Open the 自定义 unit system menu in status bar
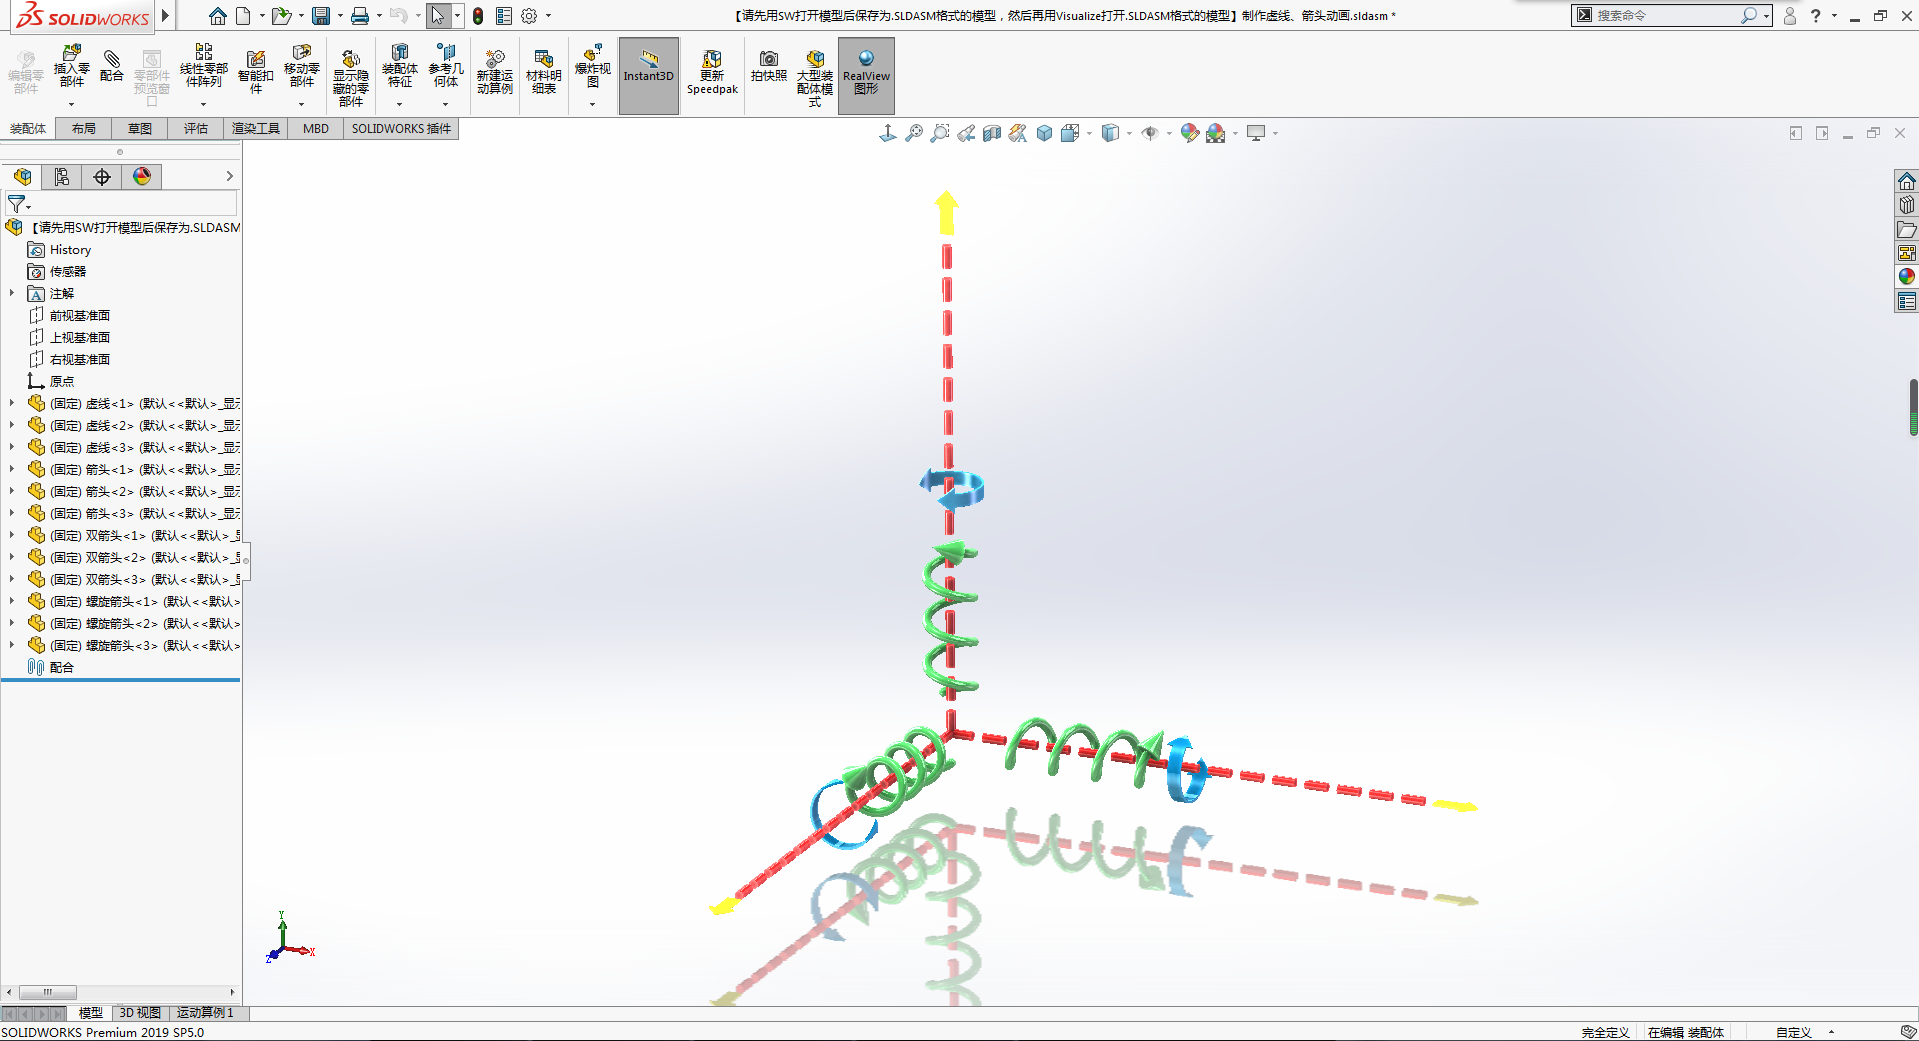 point(1805,1032)
